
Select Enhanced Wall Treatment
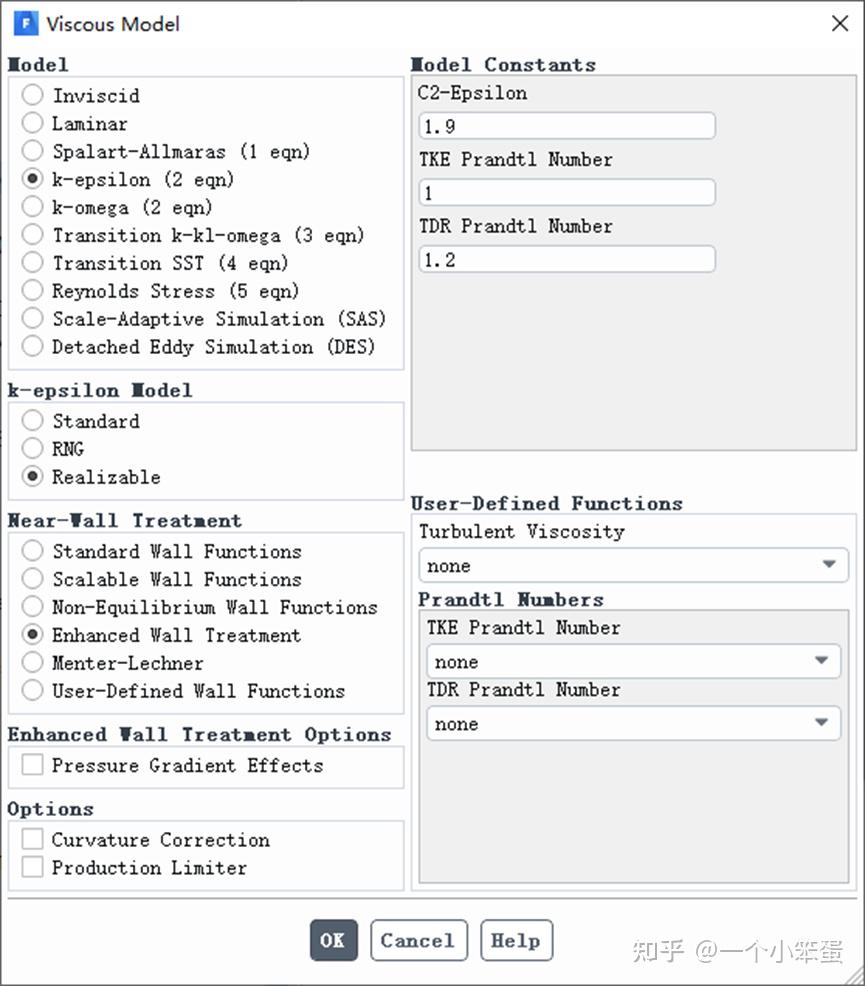pyautogui.click(x=33, y=634)
